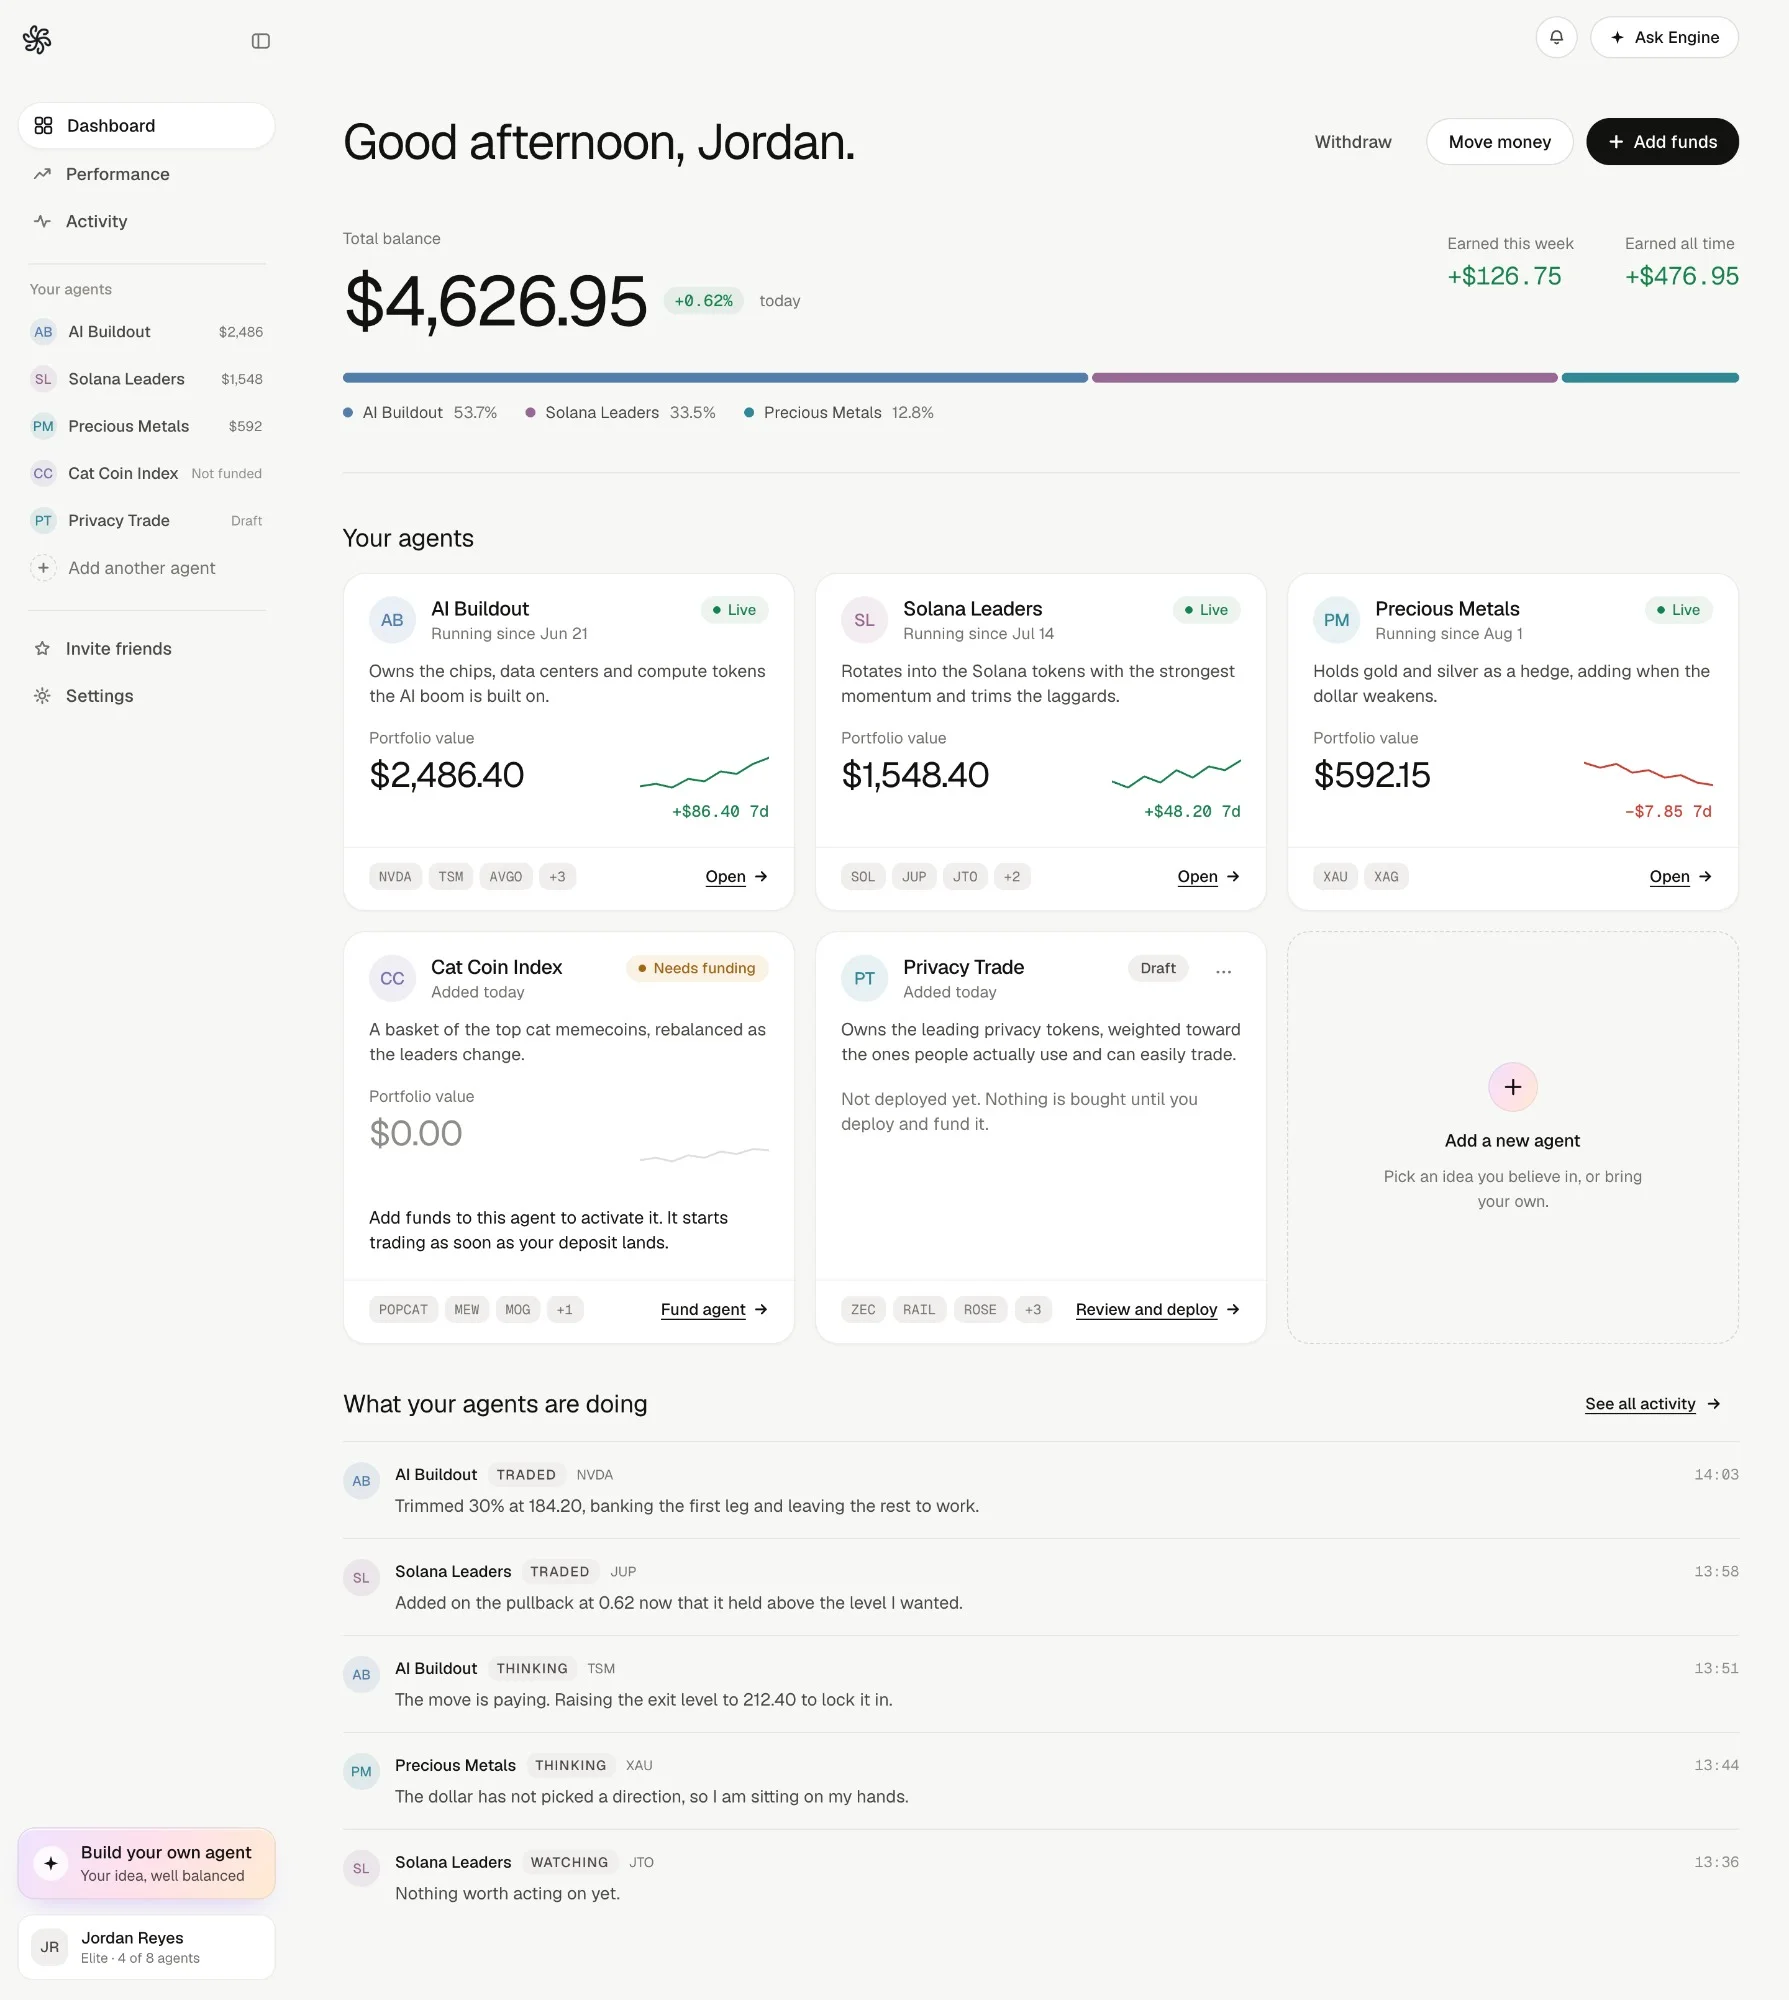Click the Build your own agent sparkle icon

pyautogui.click(x=51, y=1863)
